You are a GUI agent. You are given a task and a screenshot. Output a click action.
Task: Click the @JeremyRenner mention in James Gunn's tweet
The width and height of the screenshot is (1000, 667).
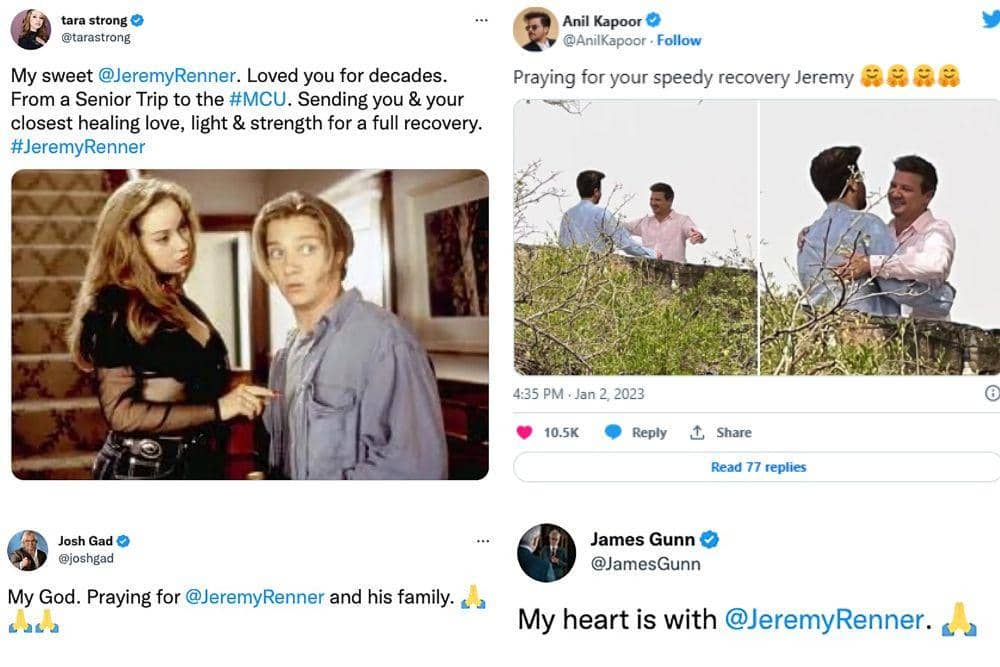click(x=824, y=619)
